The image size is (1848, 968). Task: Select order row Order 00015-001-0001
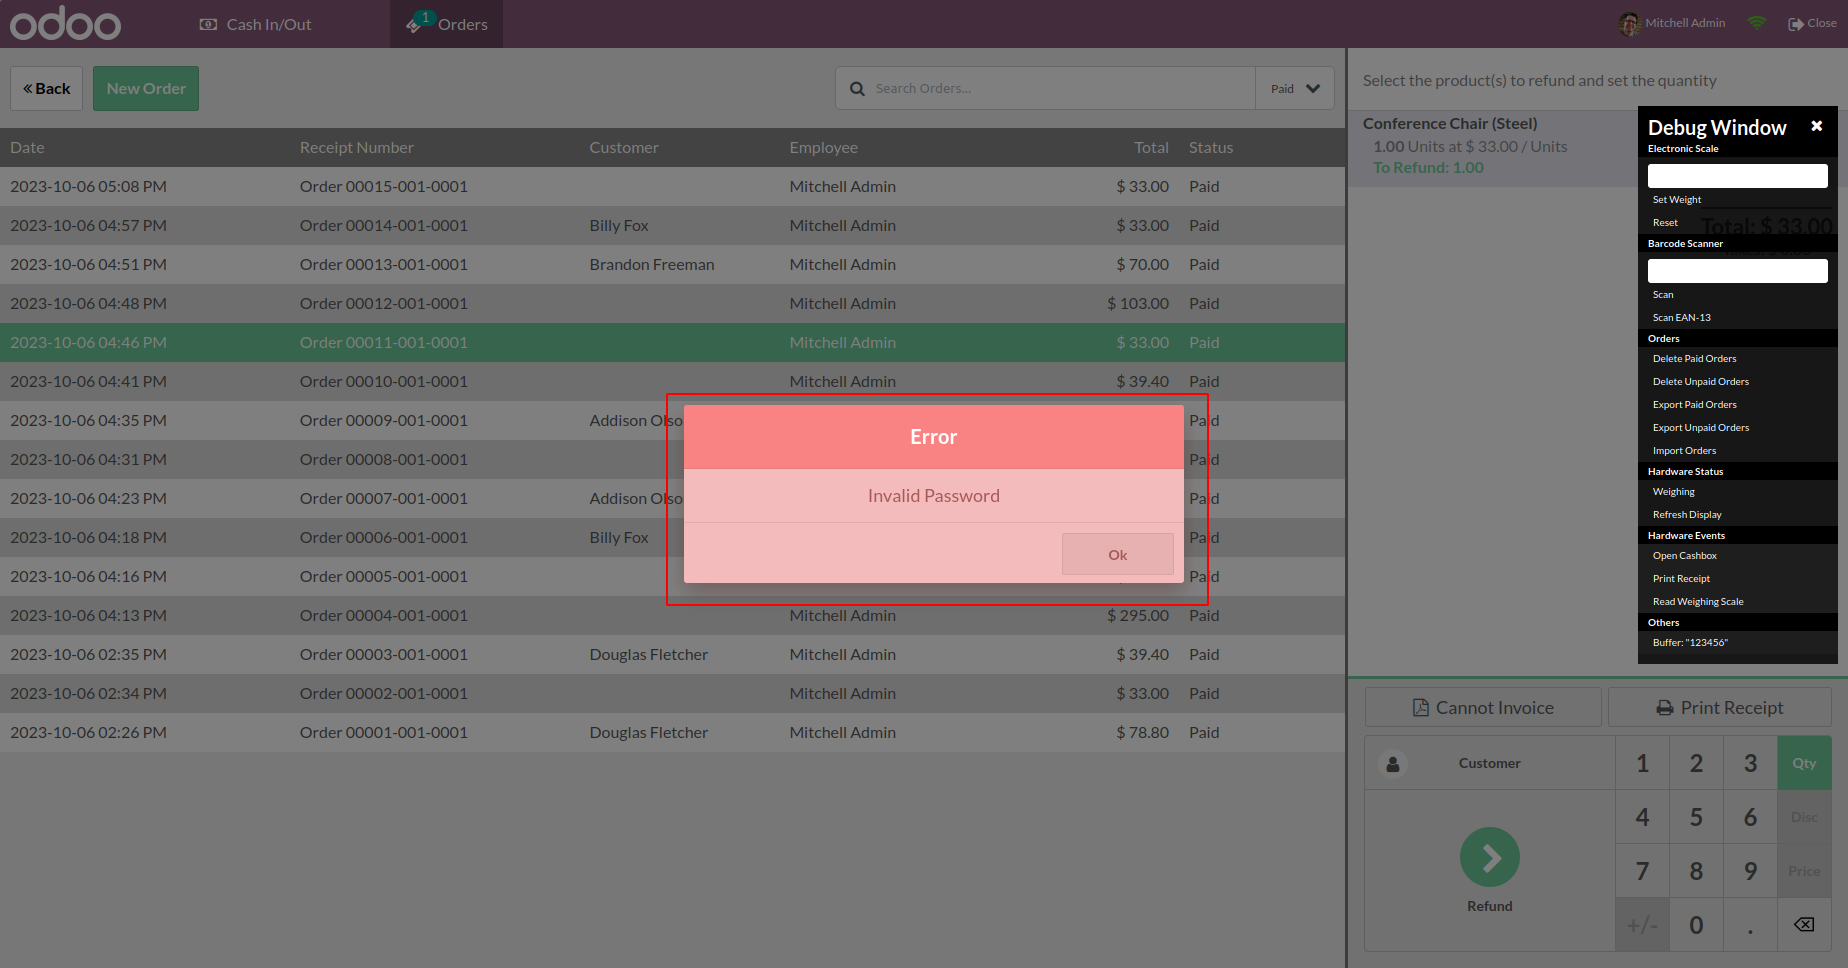point(672,186)
